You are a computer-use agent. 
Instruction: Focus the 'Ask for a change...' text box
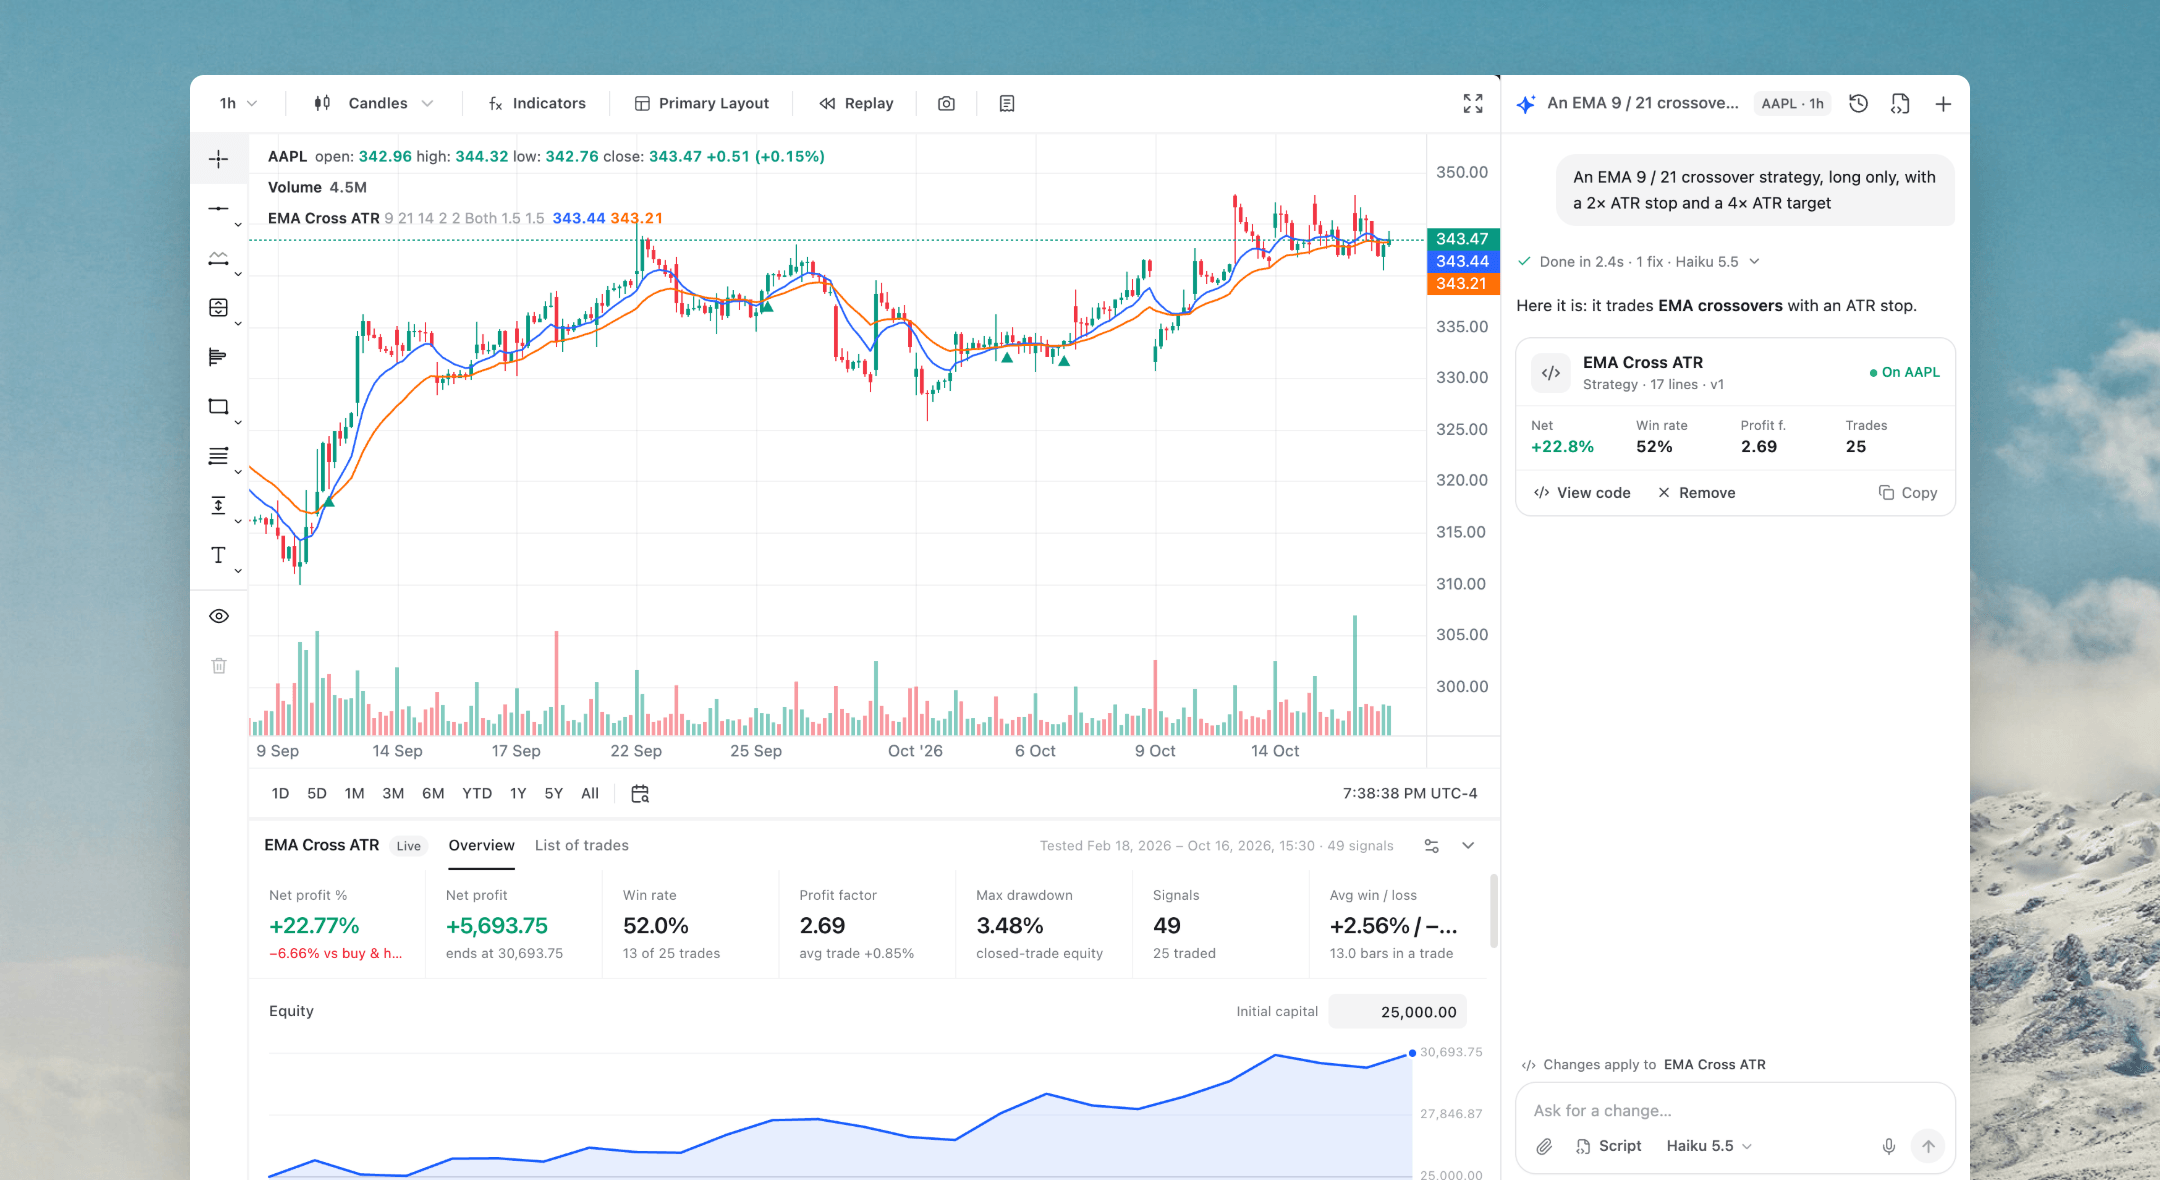point(1735,1111)
